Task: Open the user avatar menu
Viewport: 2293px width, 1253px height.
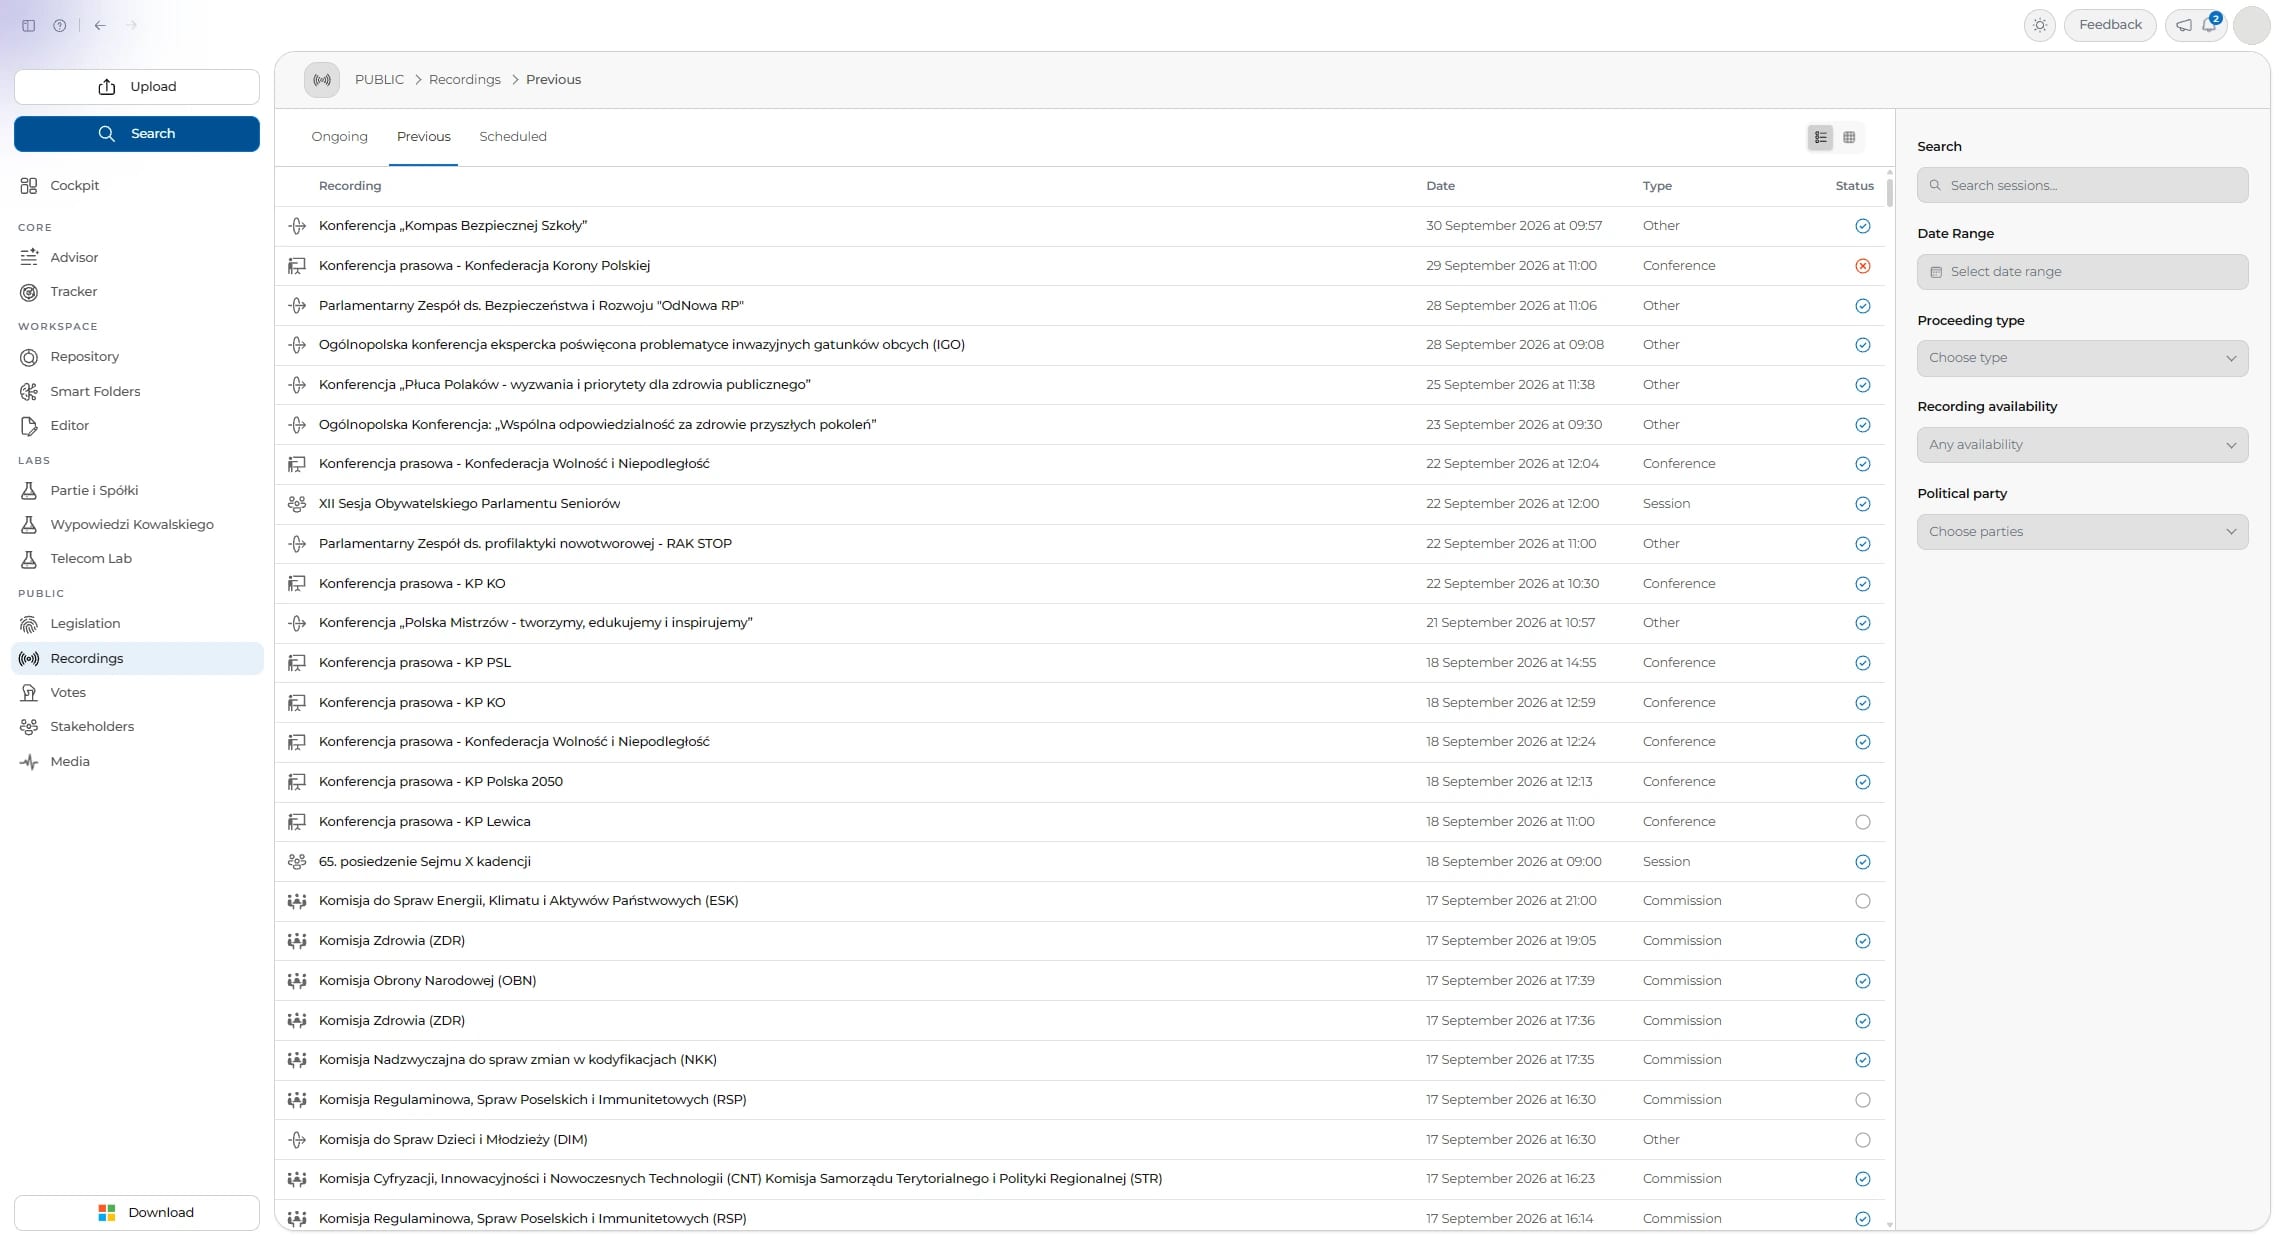Action: click(2251, 25)
